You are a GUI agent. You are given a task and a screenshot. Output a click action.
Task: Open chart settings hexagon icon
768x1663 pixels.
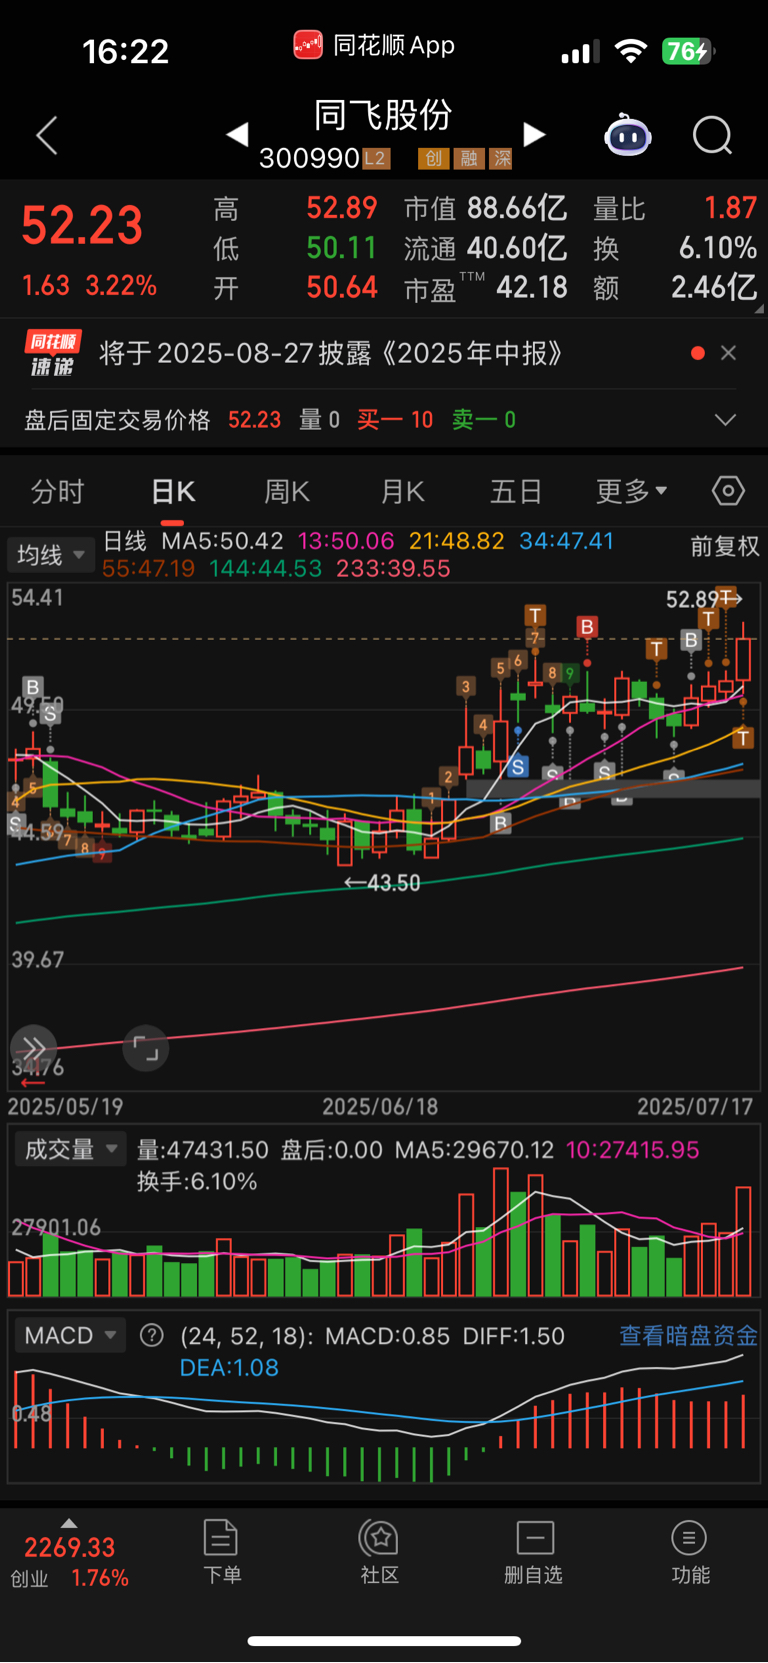[728, 491]
